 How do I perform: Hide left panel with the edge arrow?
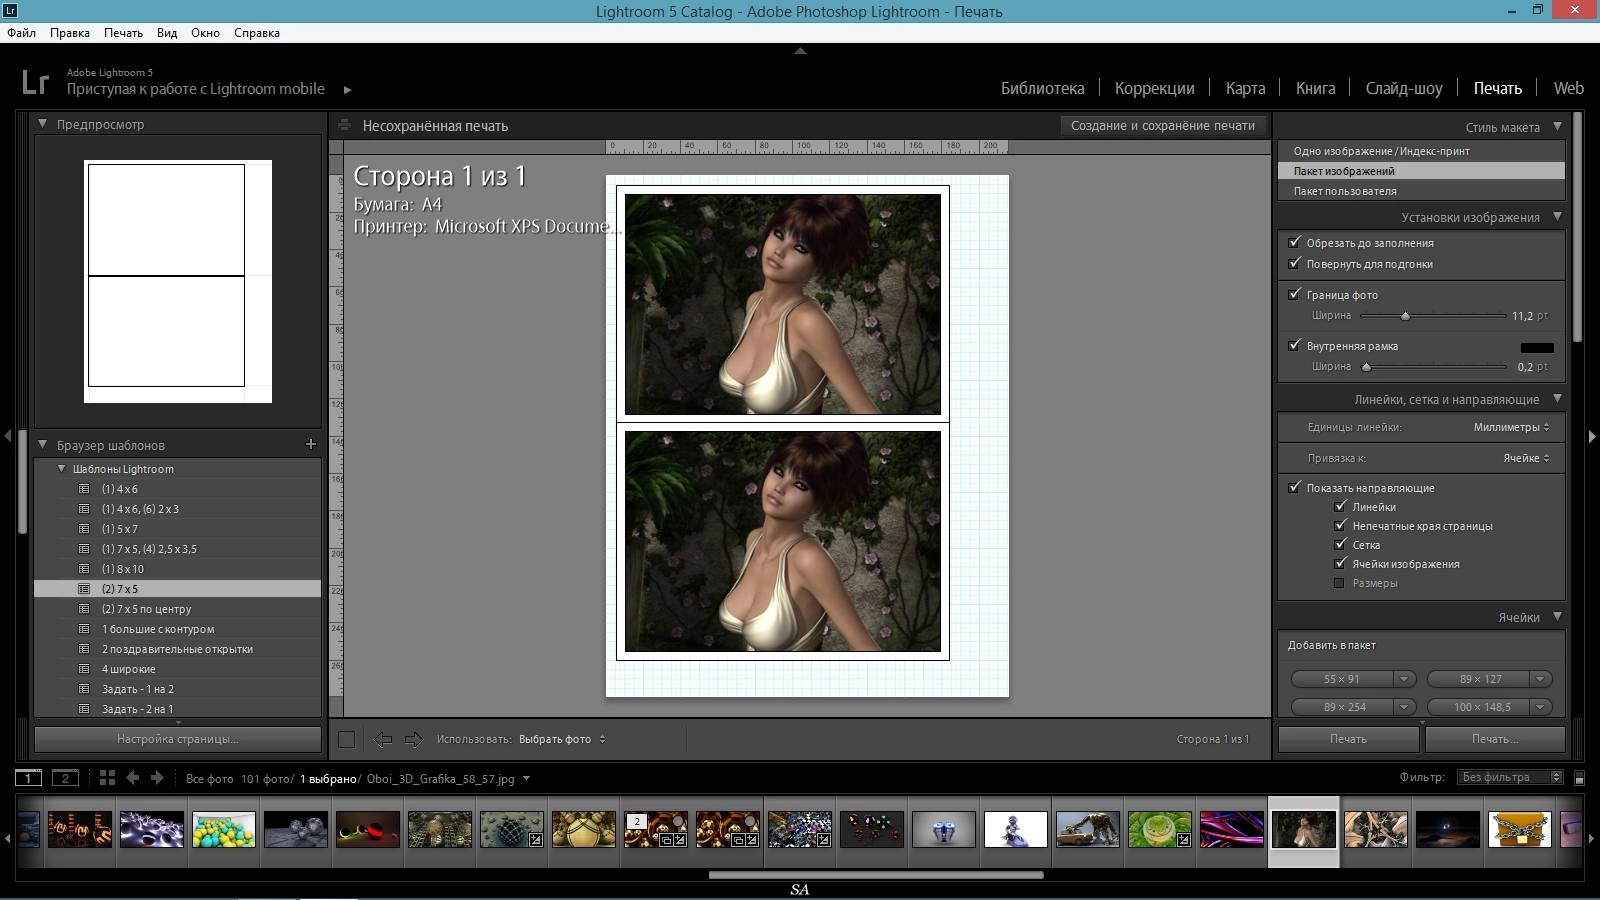8,436
